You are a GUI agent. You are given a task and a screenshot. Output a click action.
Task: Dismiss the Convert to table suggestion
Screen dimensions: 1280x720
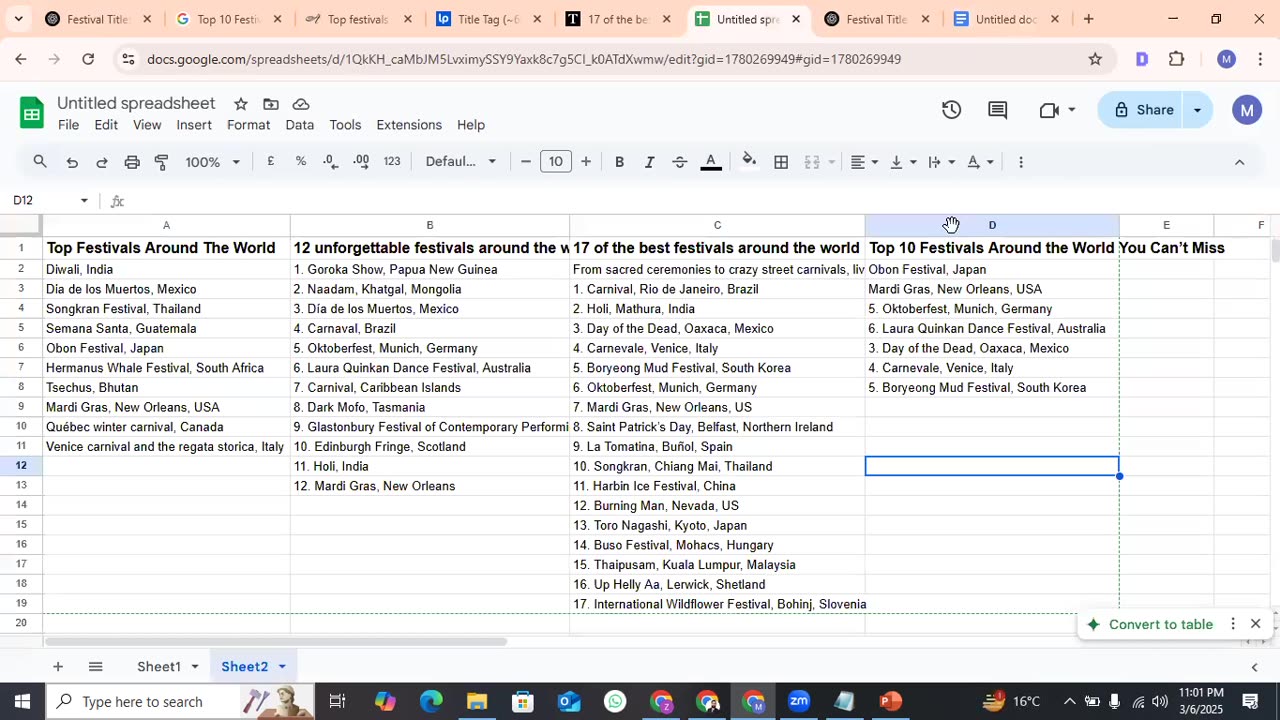pyautogui.click(x=1256, y=624)
